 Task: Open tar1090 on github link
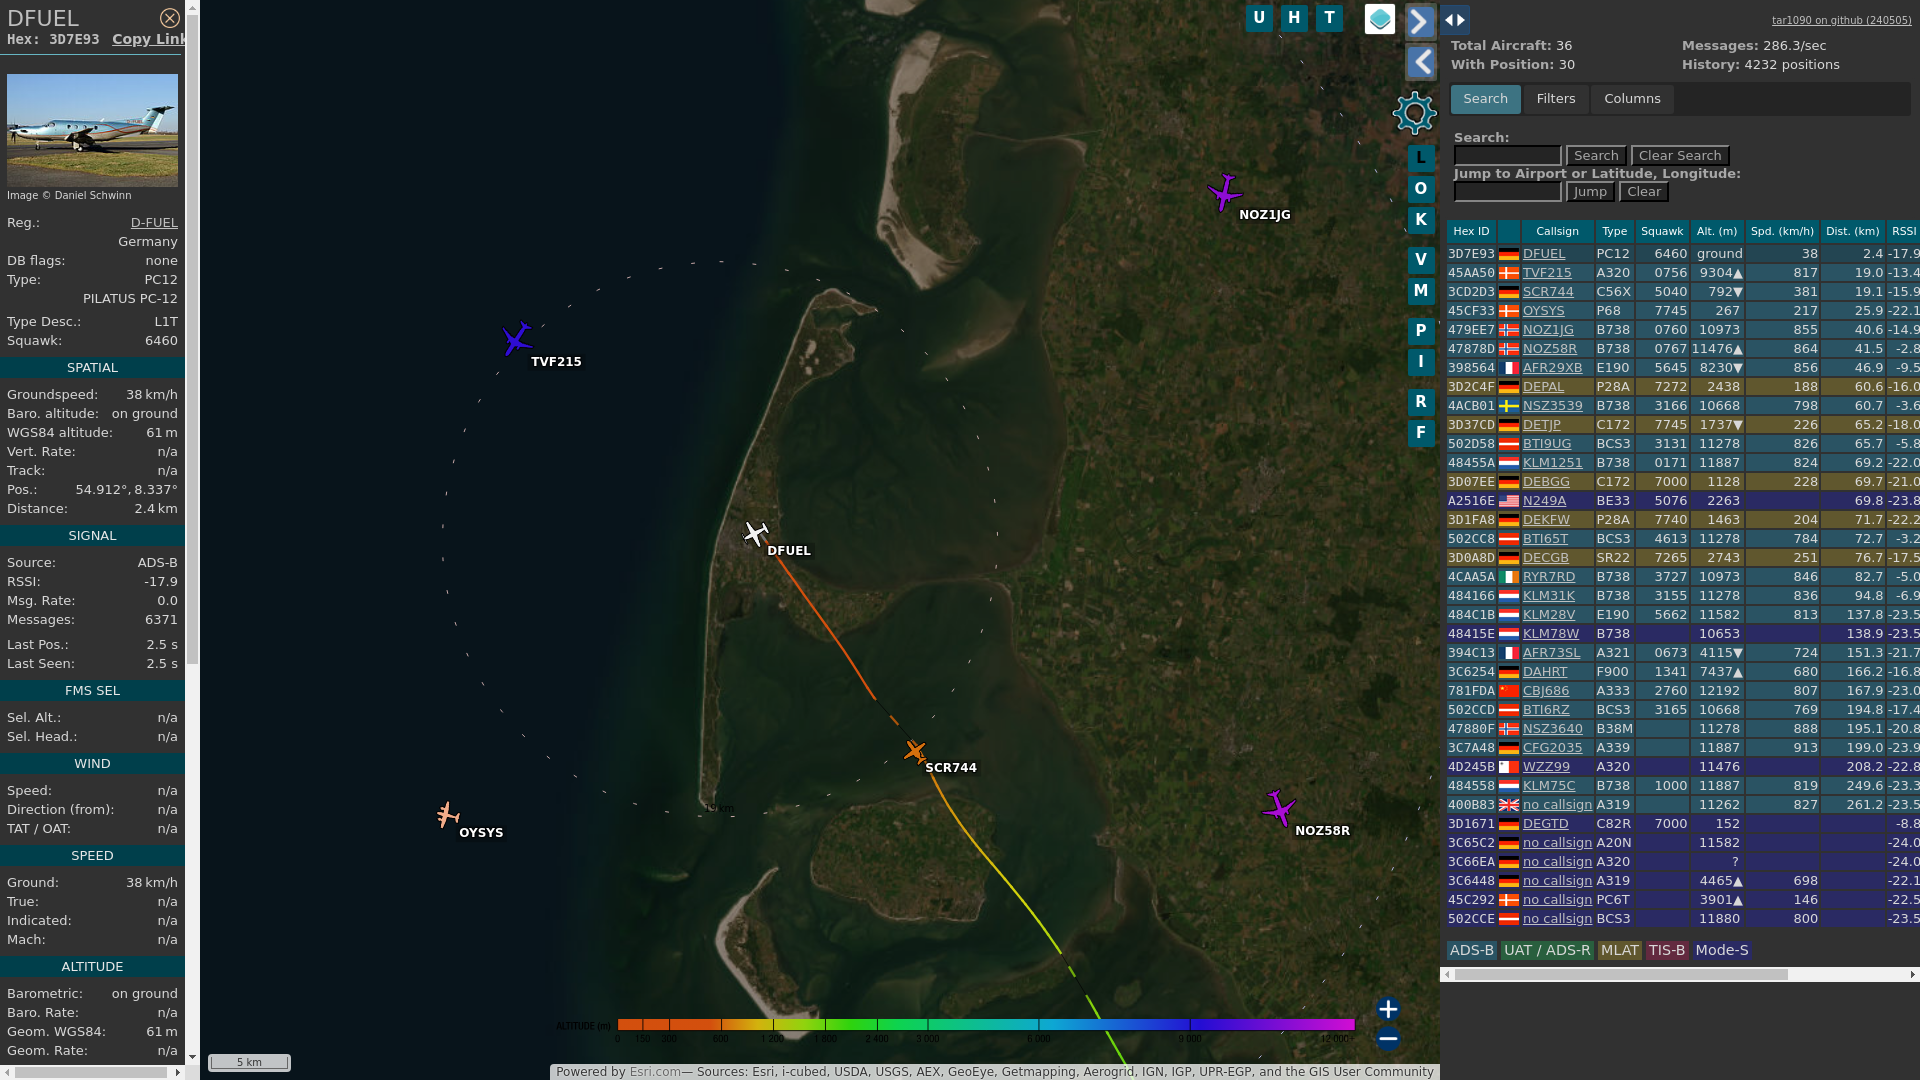coord(1841,20)
